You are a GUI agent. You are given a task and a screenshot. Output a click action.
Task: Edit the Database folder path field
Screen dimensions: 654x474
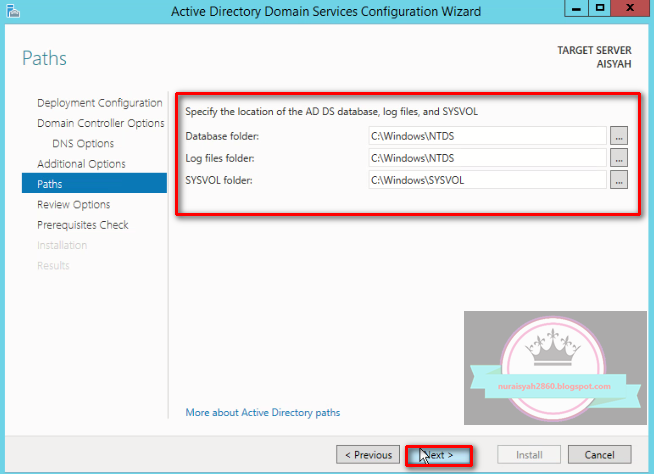point(487,136)
